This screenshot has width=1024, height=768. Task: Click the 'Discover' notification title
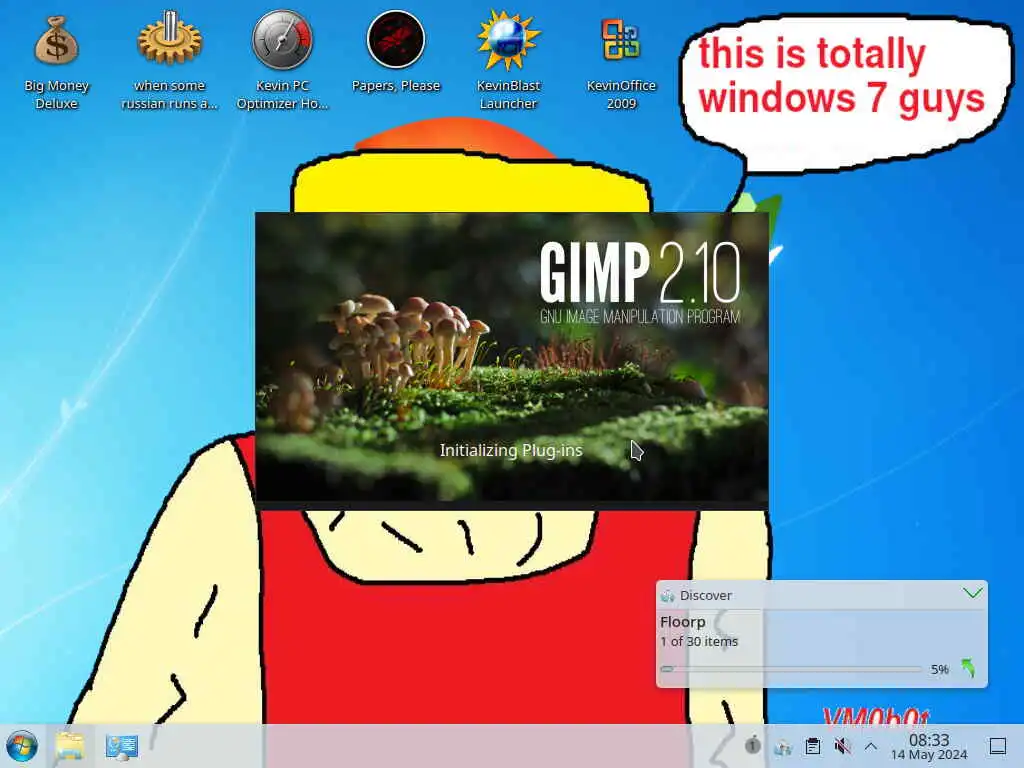tap(705, 596)
